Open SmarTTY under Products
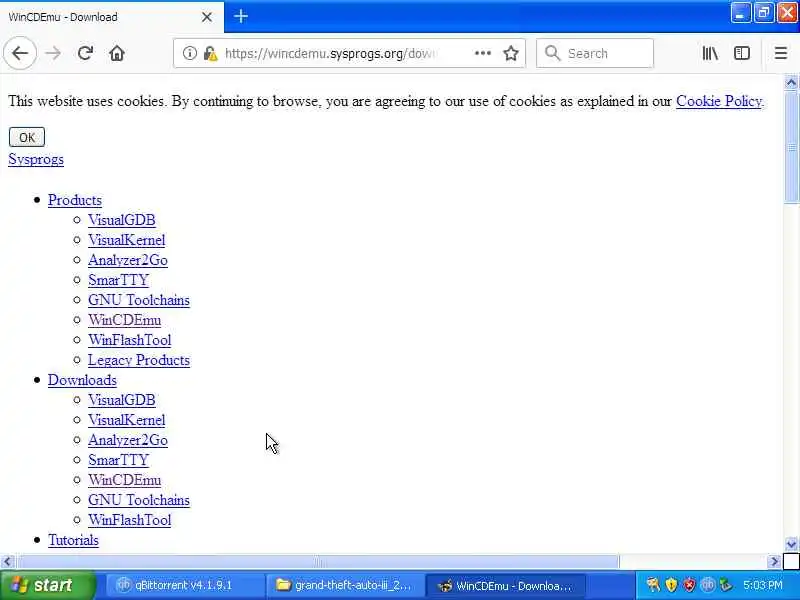This screenshot has width=800, height=600. [118, 280]
